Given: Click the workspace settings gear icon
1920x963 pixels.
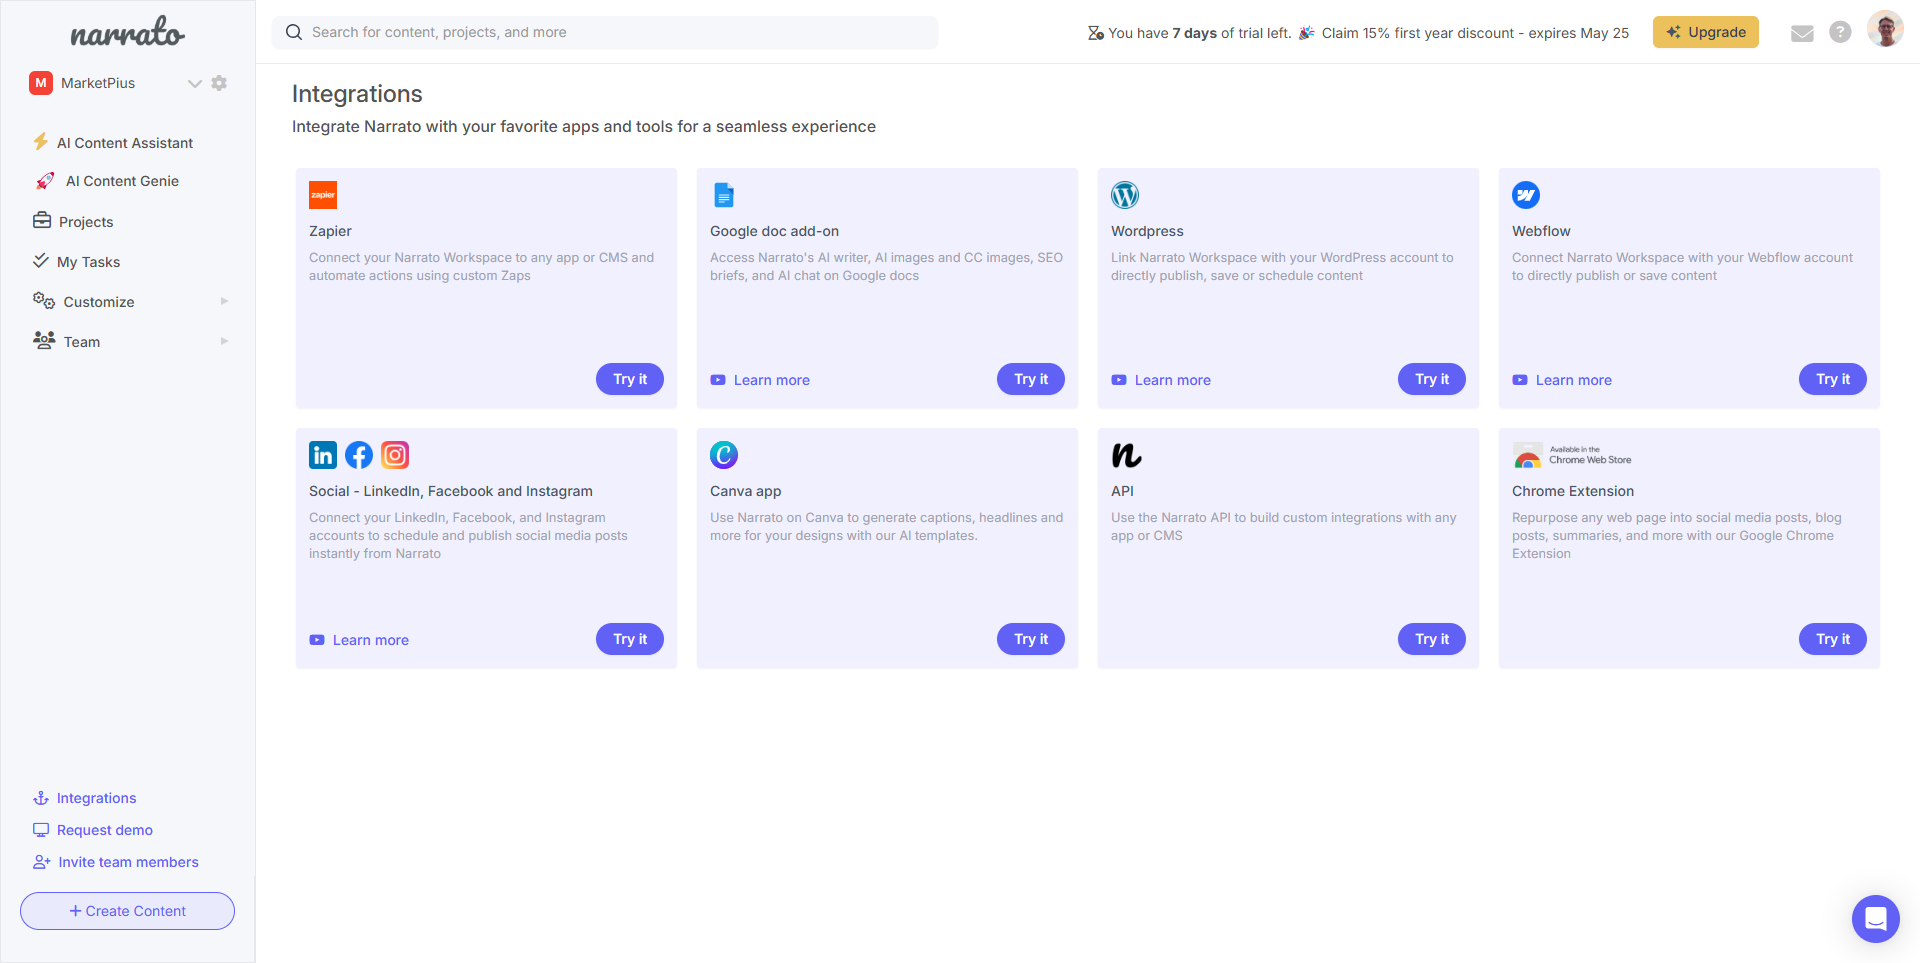Looking at the screenshot, I should pyautogui.click(x=219, y=83).
